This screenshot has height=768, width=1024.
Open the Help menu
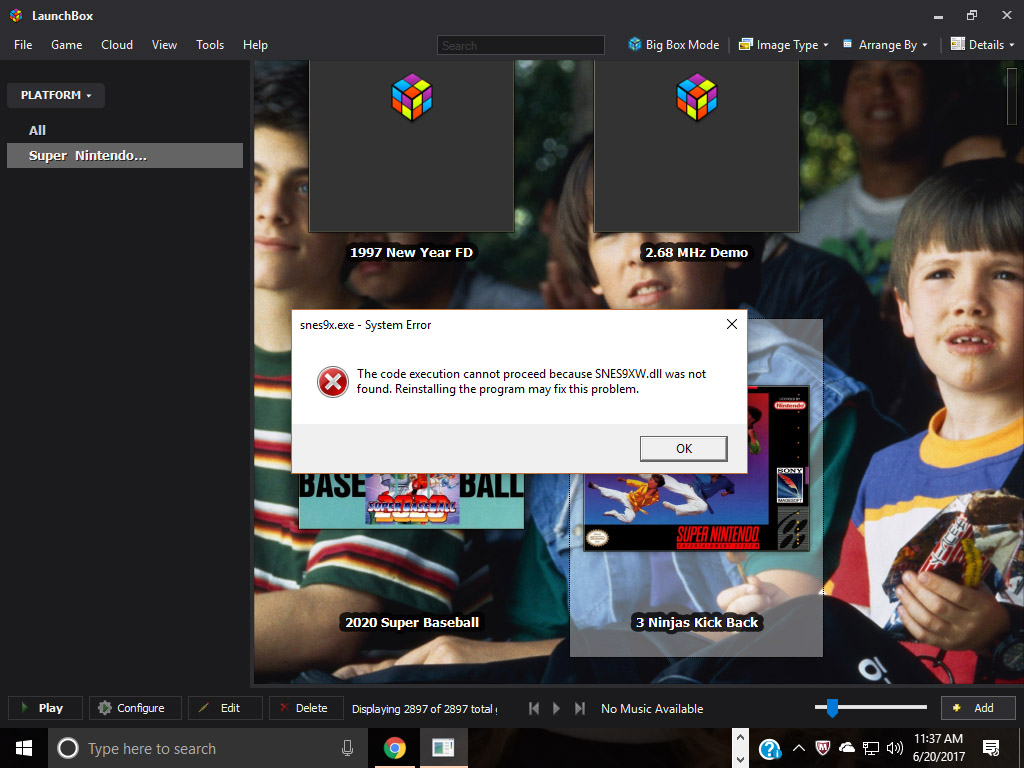click(255, 44)
